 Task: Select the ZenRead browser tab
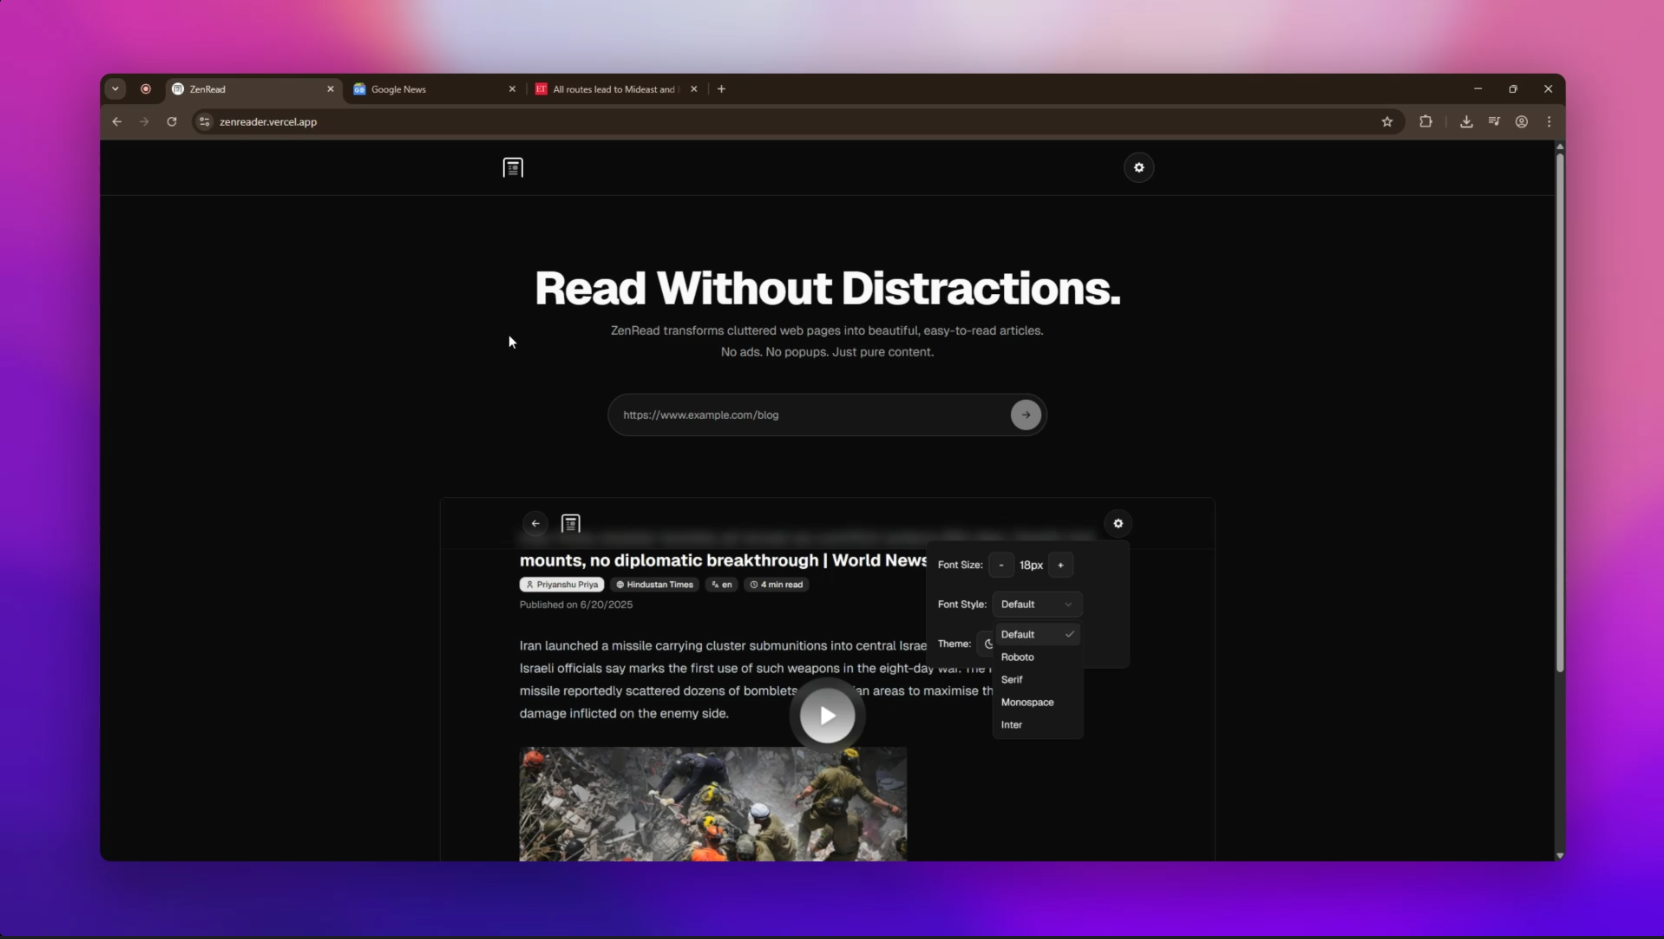point(252,89)
